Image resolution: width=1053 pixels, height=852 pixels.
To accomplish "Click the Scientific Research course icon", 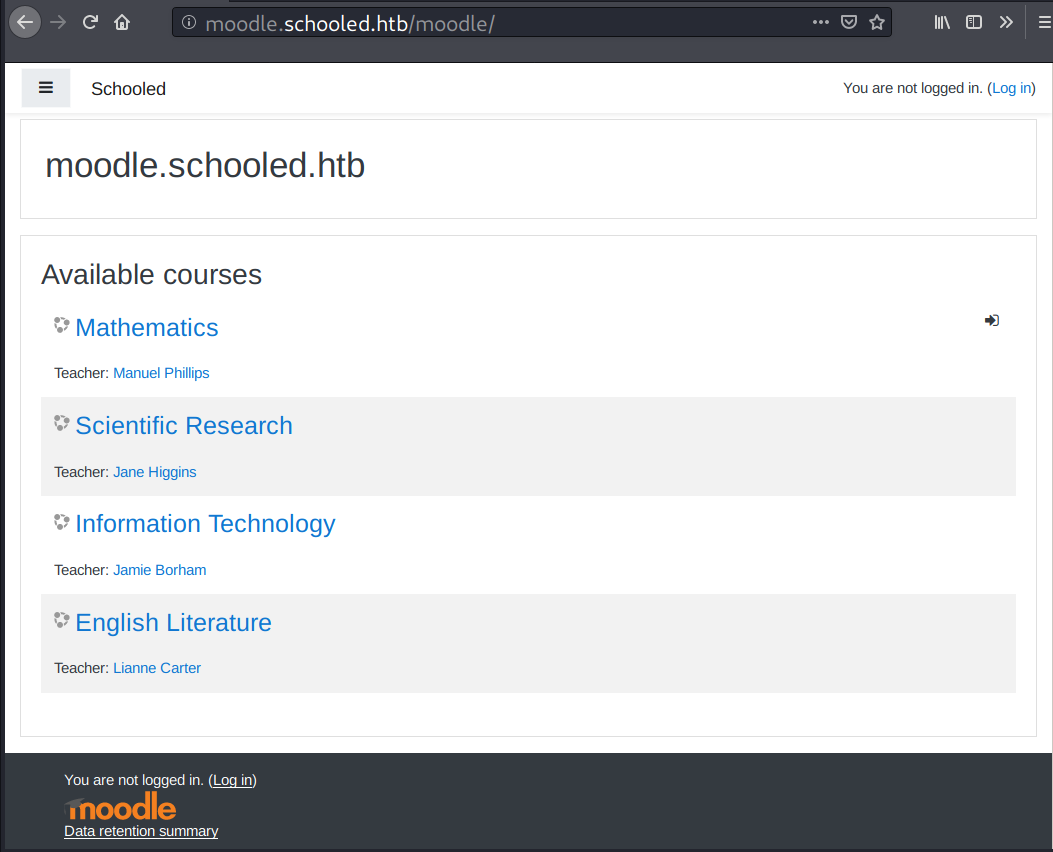I will 62,424.
